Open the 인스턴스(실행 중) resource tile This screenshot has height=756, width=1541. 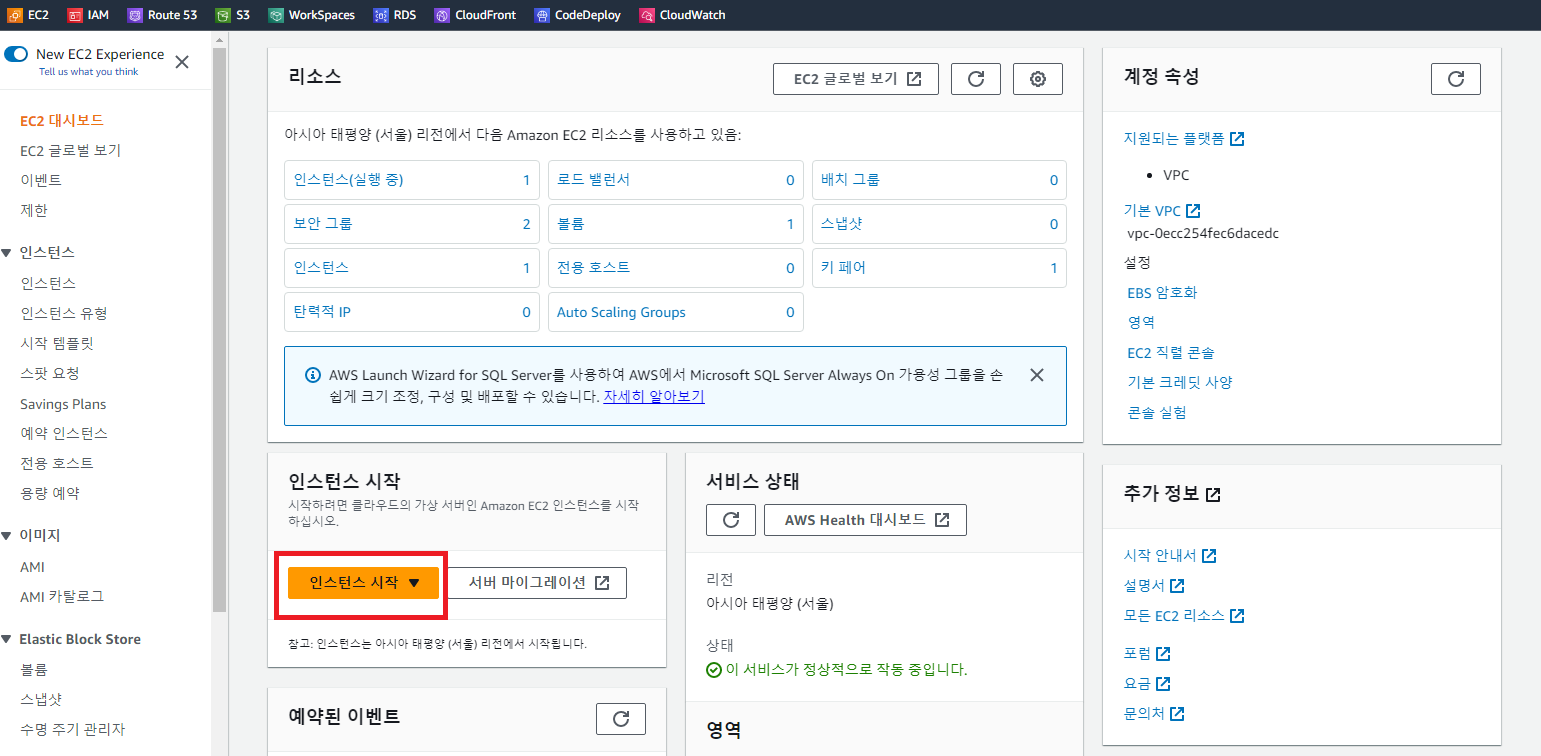[x=412, y=180]
